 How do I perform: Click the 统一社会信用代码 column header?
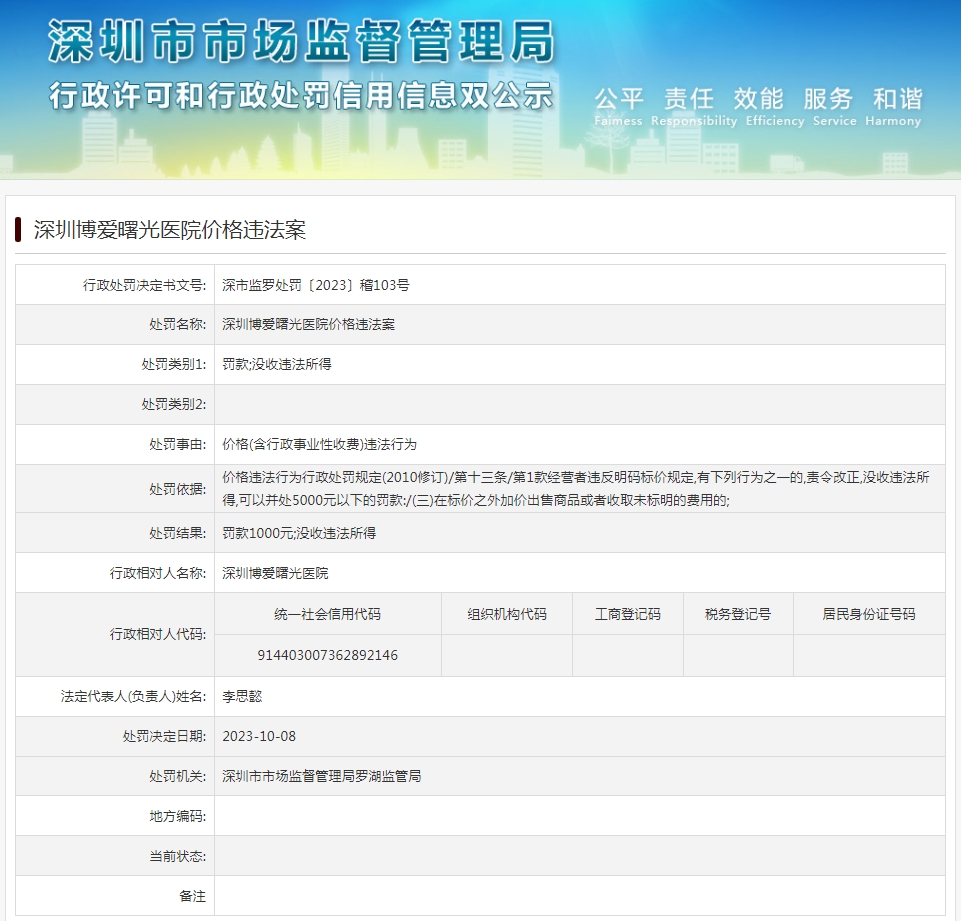(327, 614)
